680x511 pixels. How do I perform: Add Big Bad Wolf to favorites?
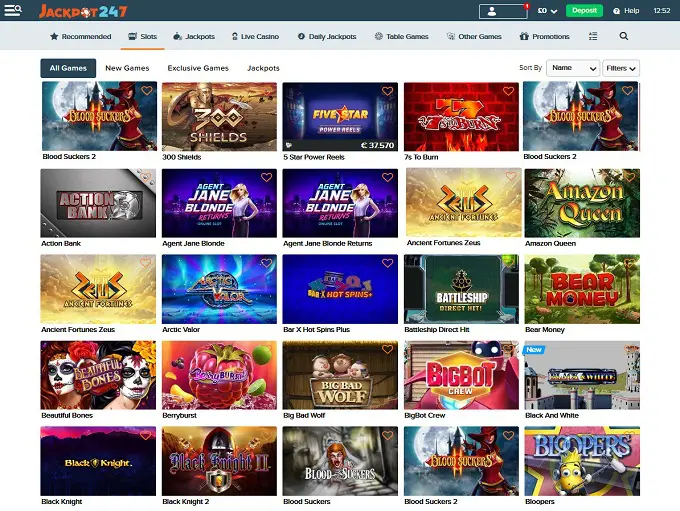387,349
